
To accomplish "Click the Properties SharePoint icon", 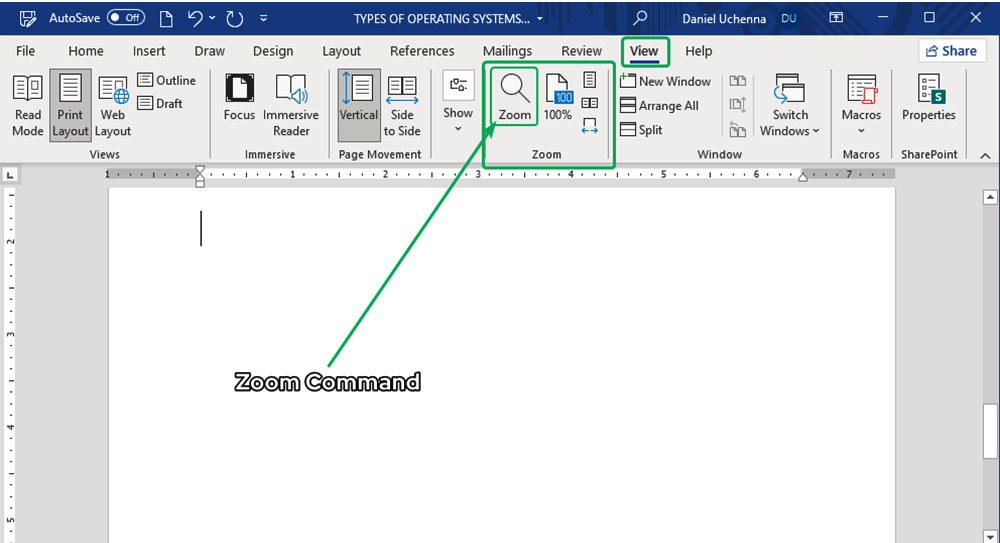I will click(x=929, y=100).
